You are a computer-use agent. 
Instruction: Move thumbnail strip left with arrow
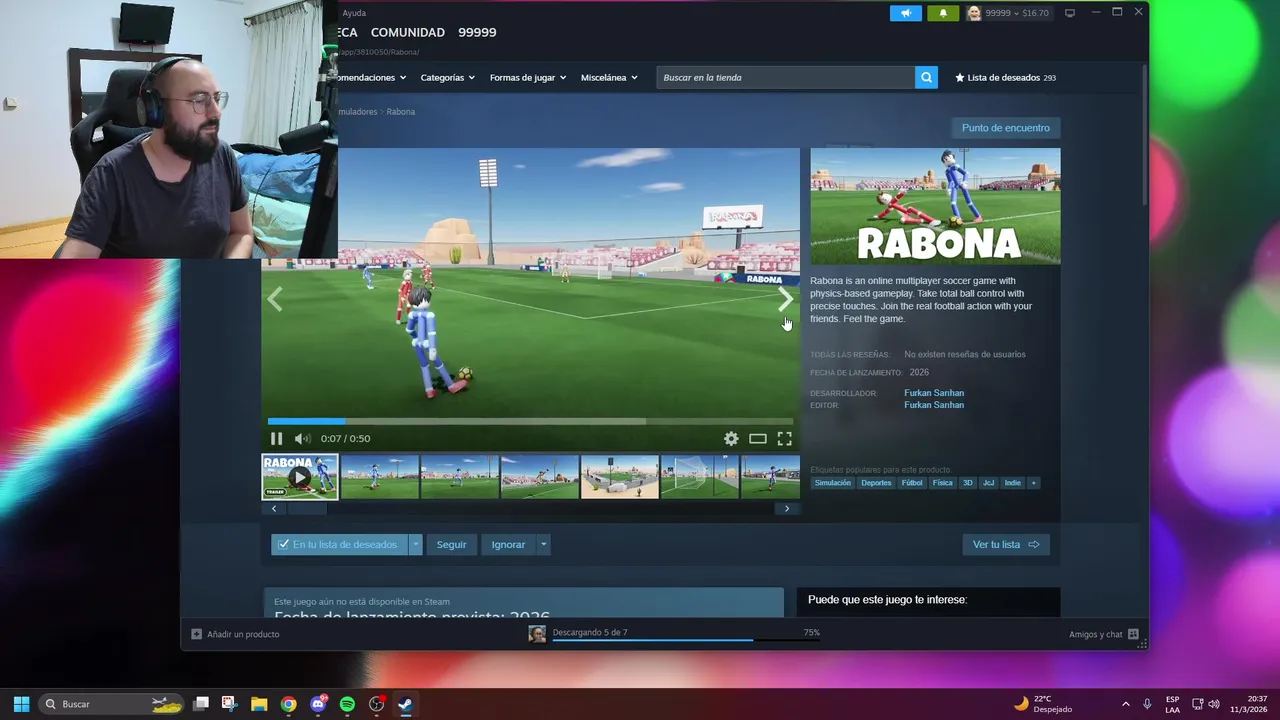point(274,508)
